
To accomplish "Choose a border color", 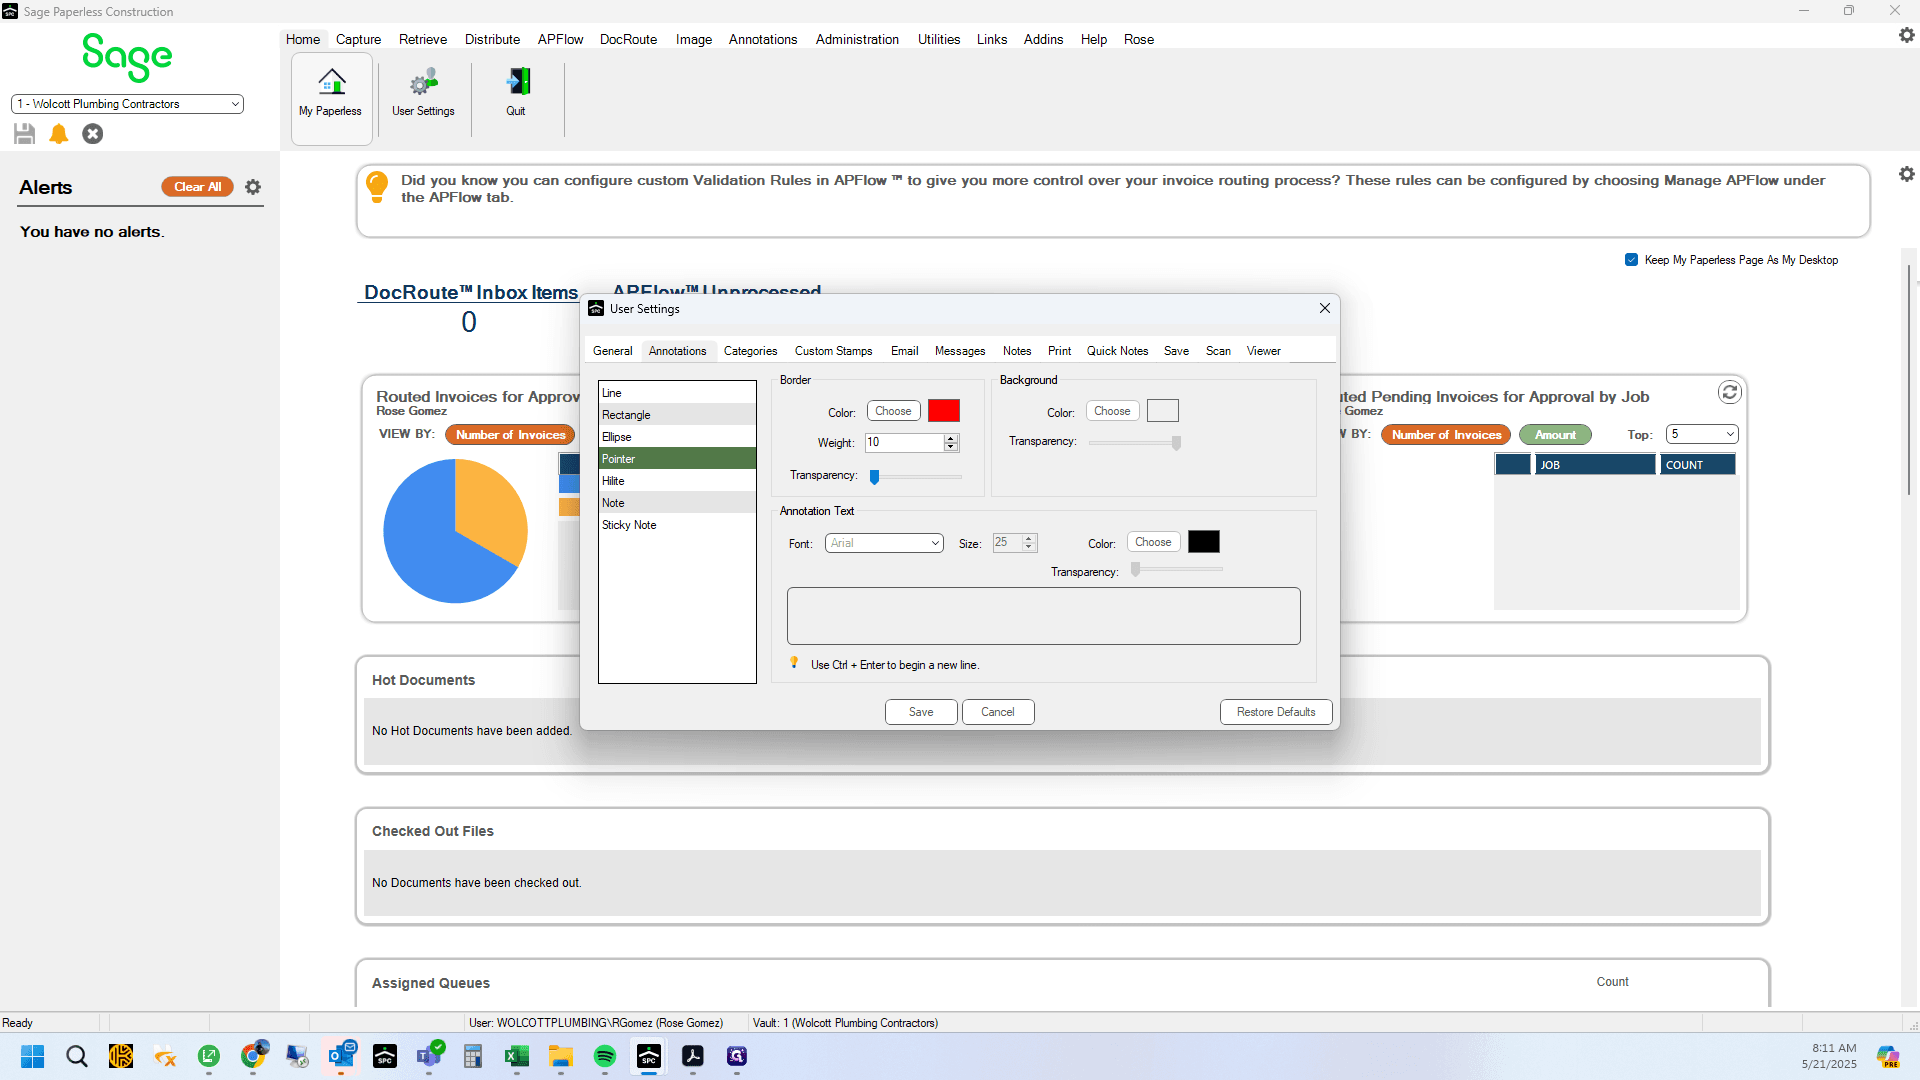I will 893,411.
